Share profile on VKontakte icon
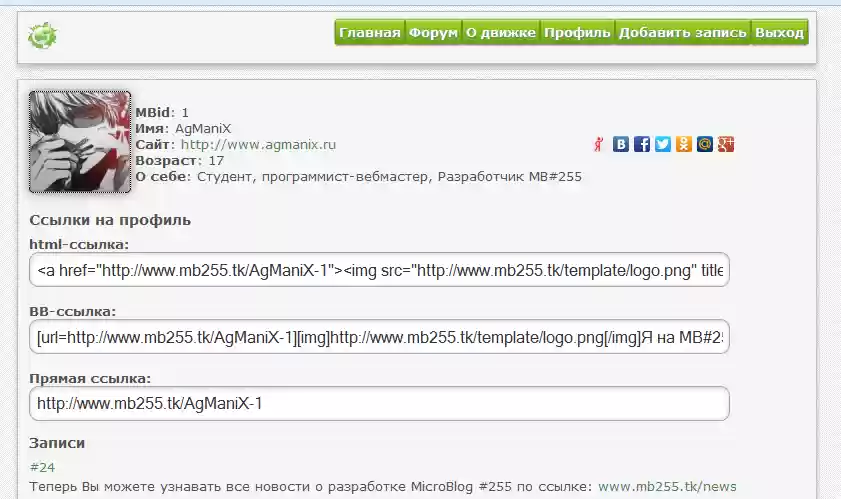This screenshot has width=841, height=499. [x=621, y=144]
